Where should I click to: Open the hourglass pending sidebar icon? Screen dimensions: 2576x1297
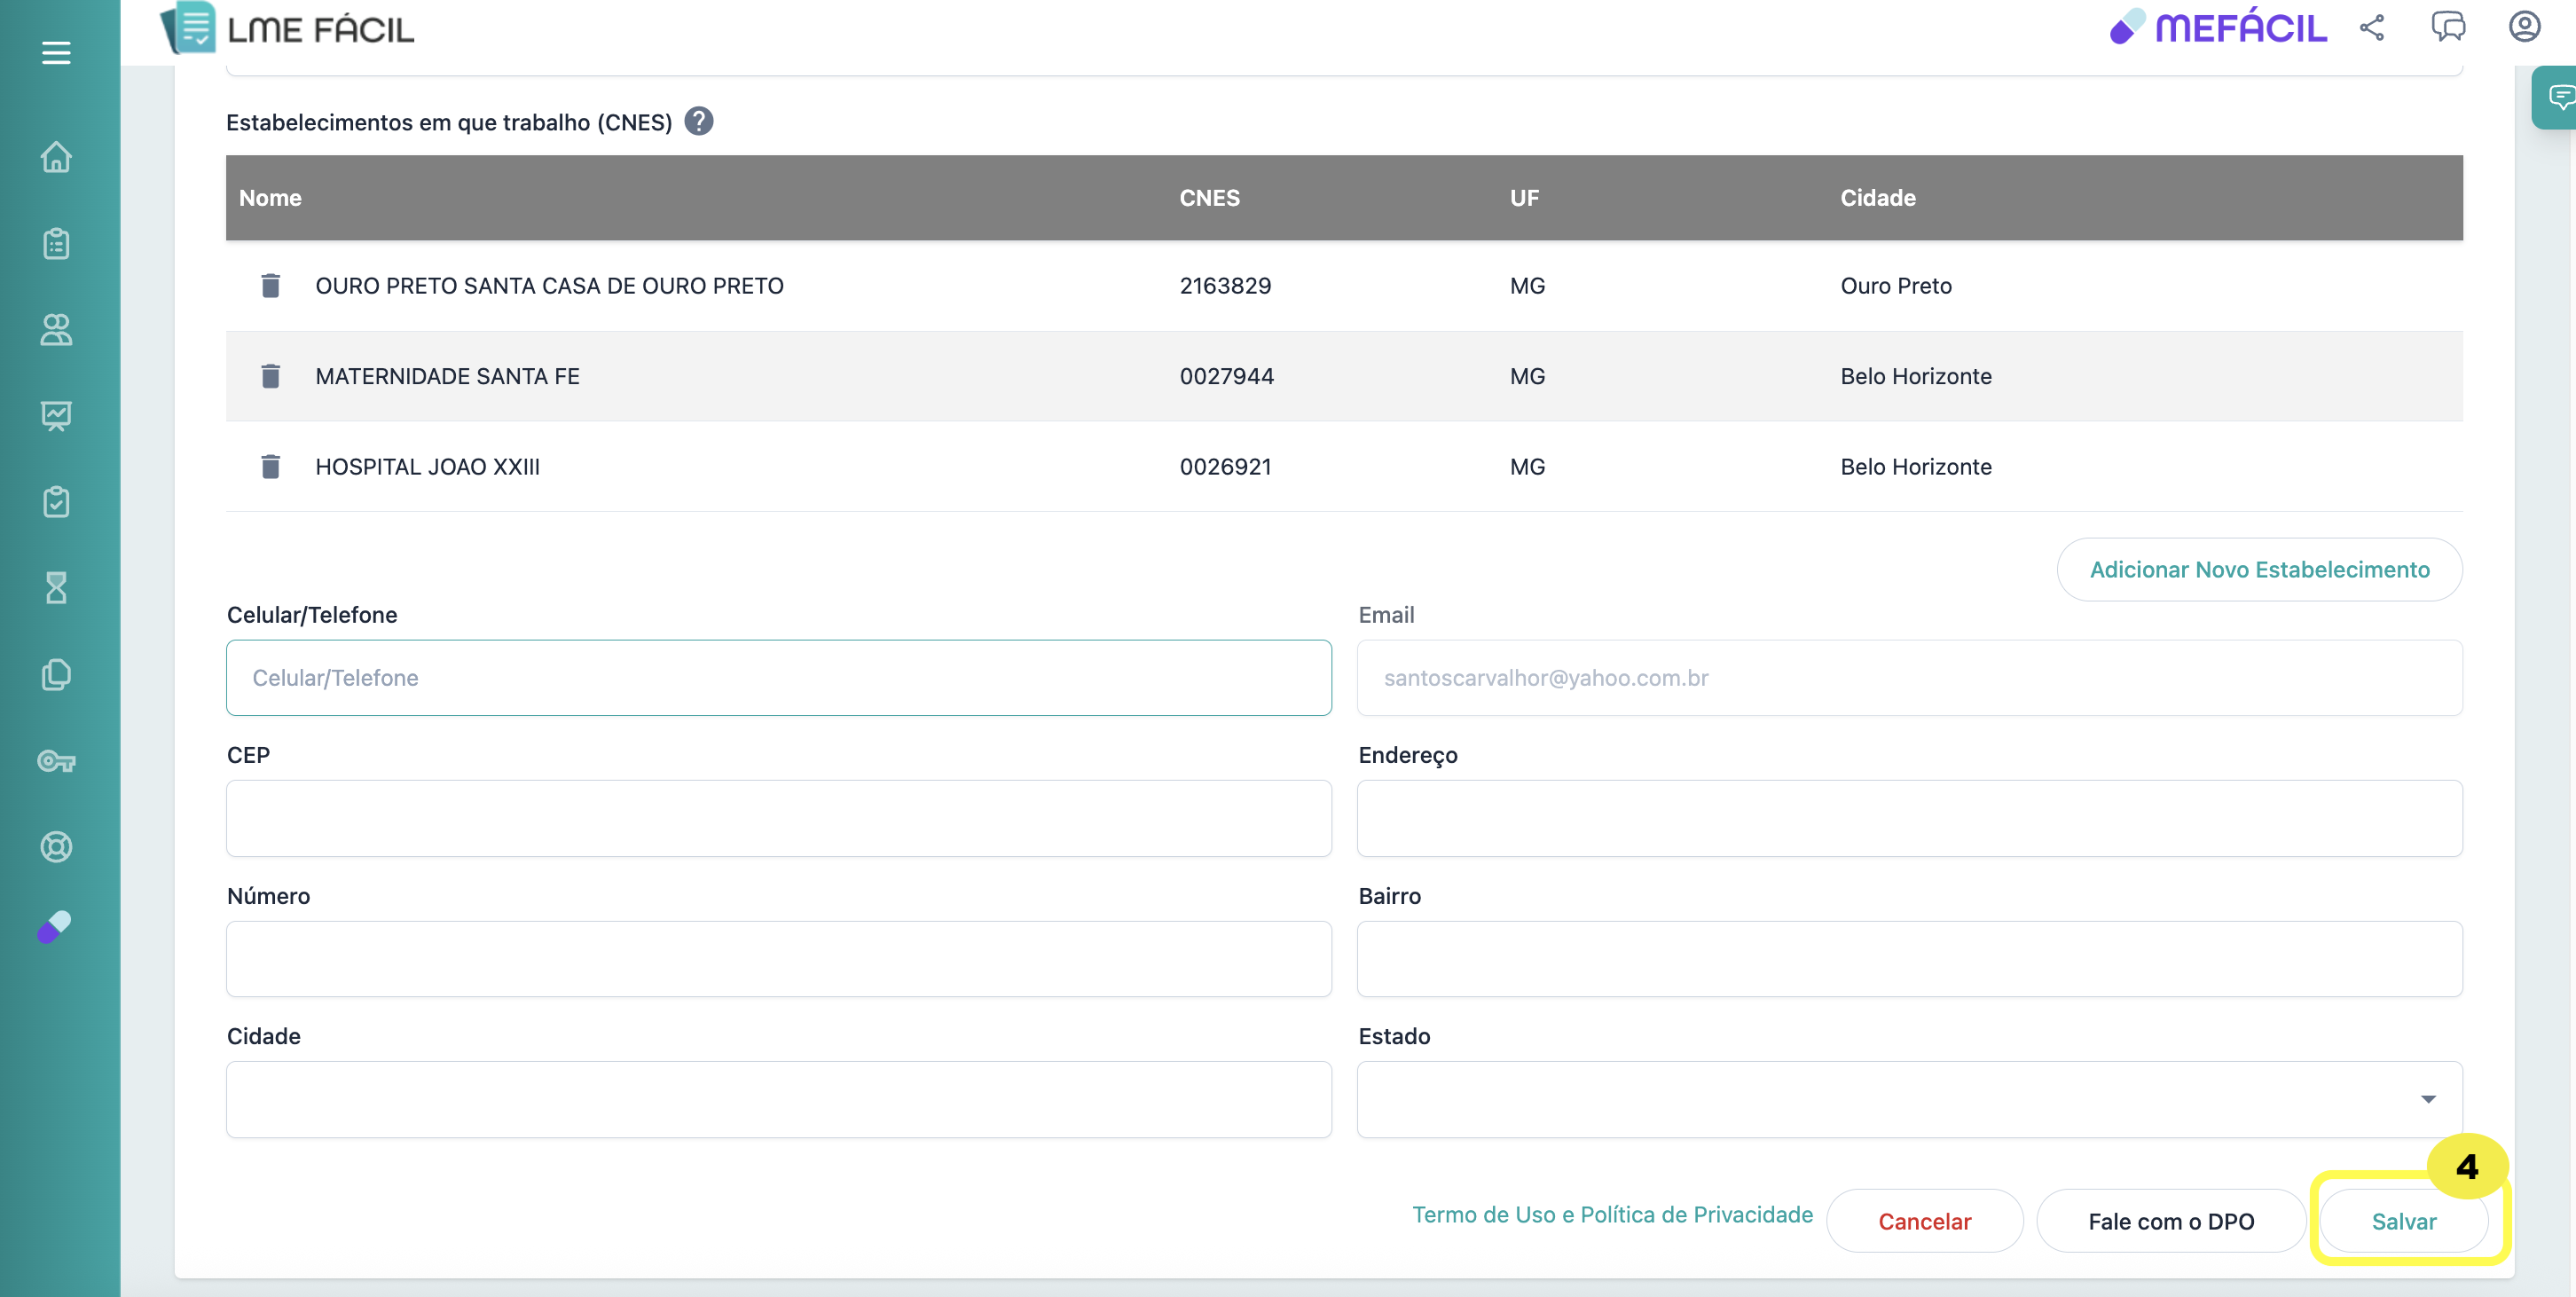click(56, 588)
